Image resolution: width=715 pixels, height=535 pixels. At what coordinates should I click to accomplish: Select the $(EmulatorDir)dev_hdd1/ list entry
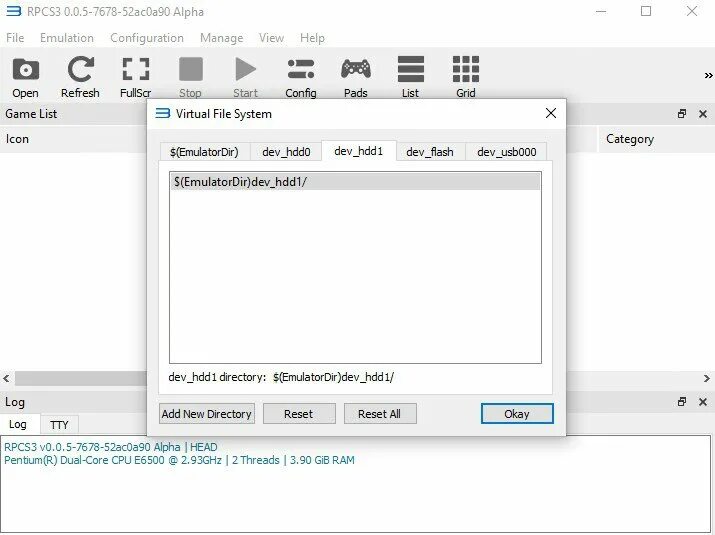[x=355, y=182]
